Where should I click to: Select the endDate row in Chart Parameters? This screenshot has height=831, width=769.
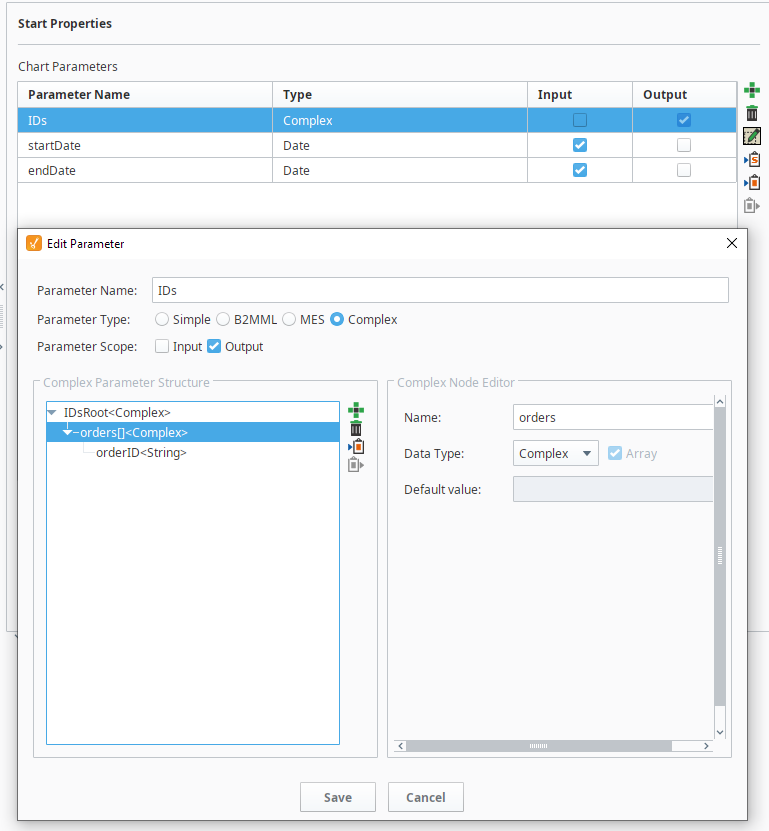(x=145, y=170)
